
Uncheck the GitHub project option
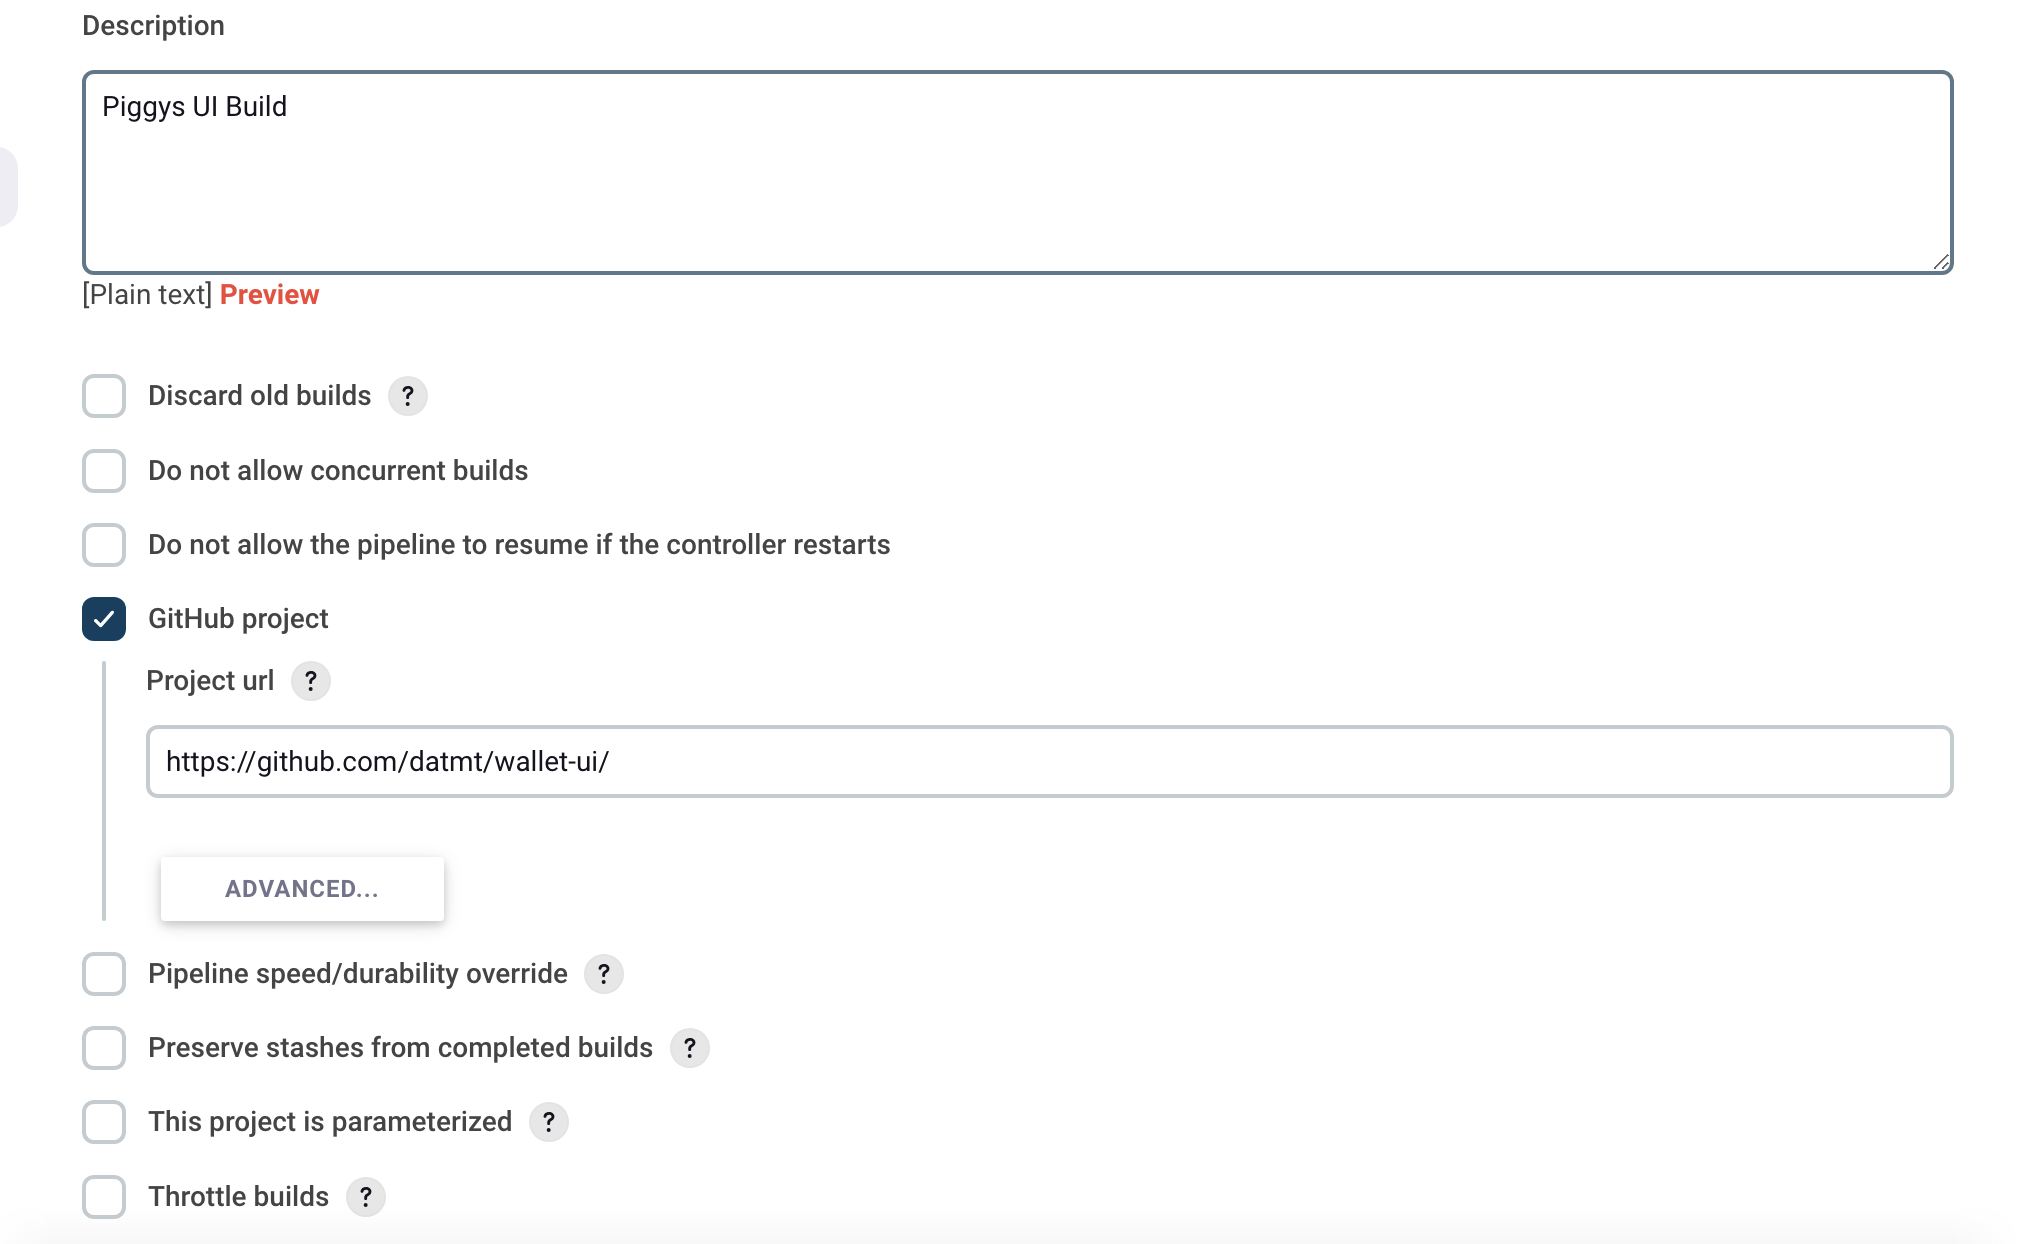click(x=103, y=619)
